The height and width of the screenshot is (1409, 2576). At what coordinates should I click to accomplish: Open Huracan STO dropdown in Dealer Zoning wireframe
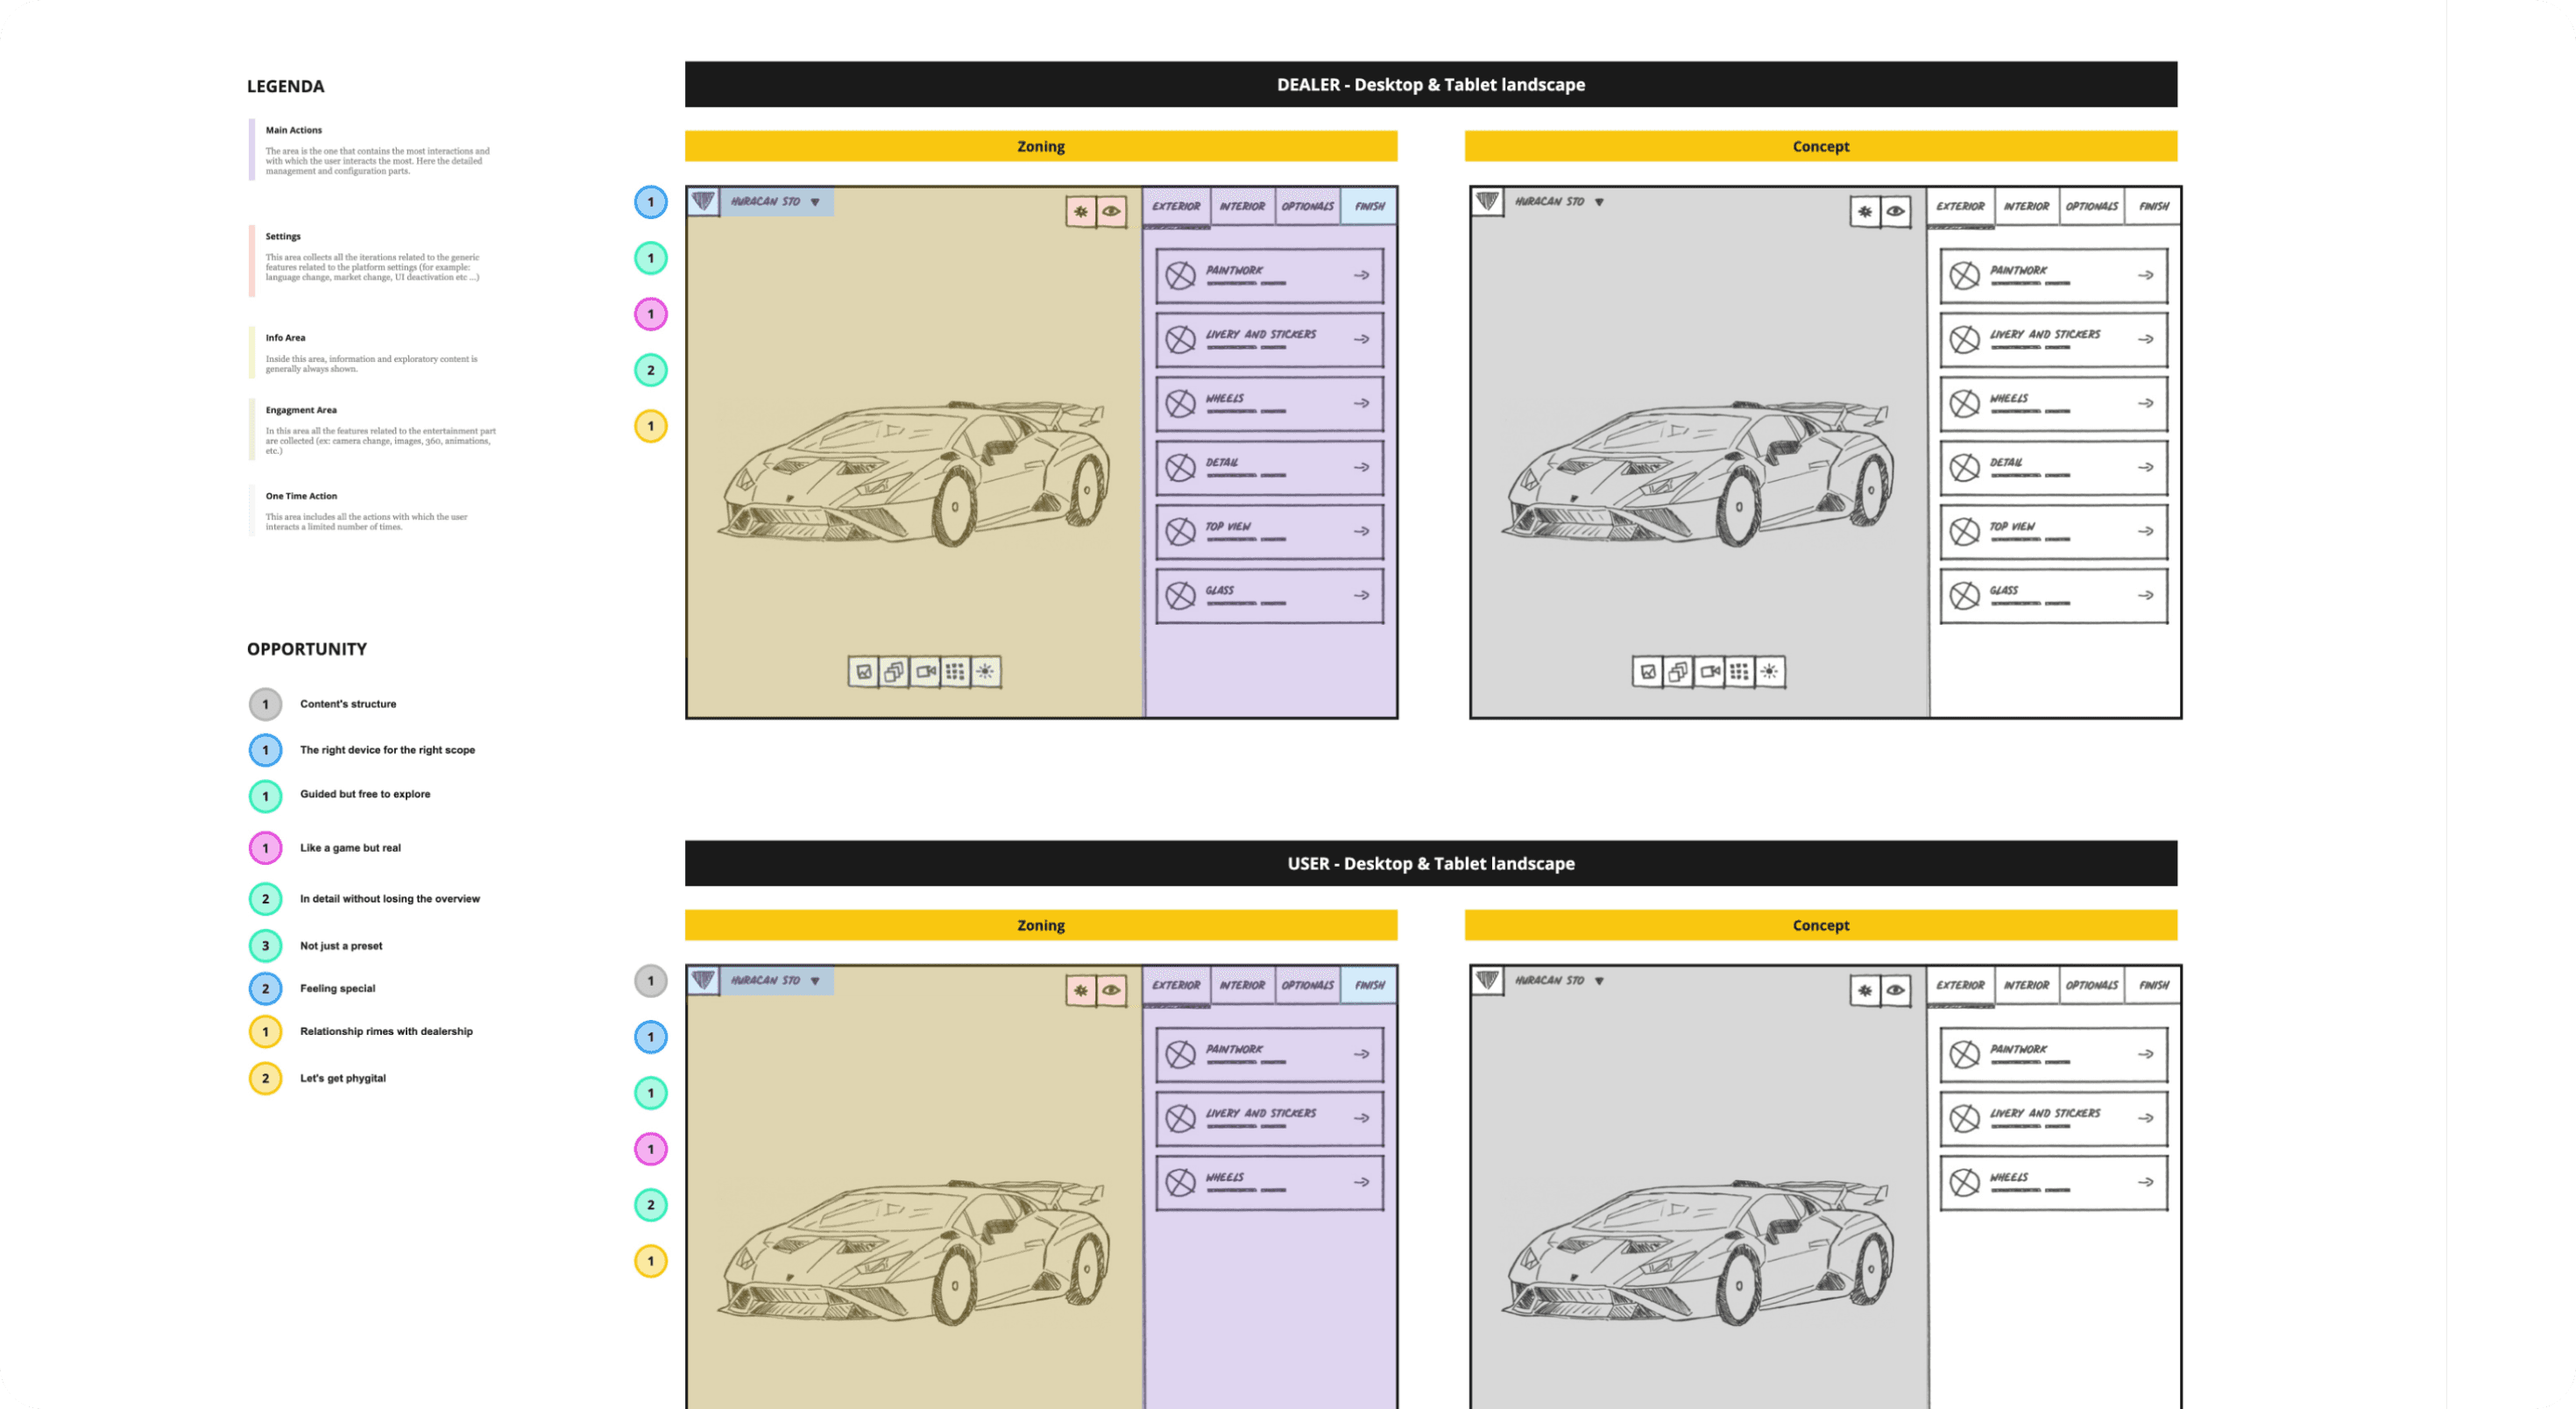[816, 202]
